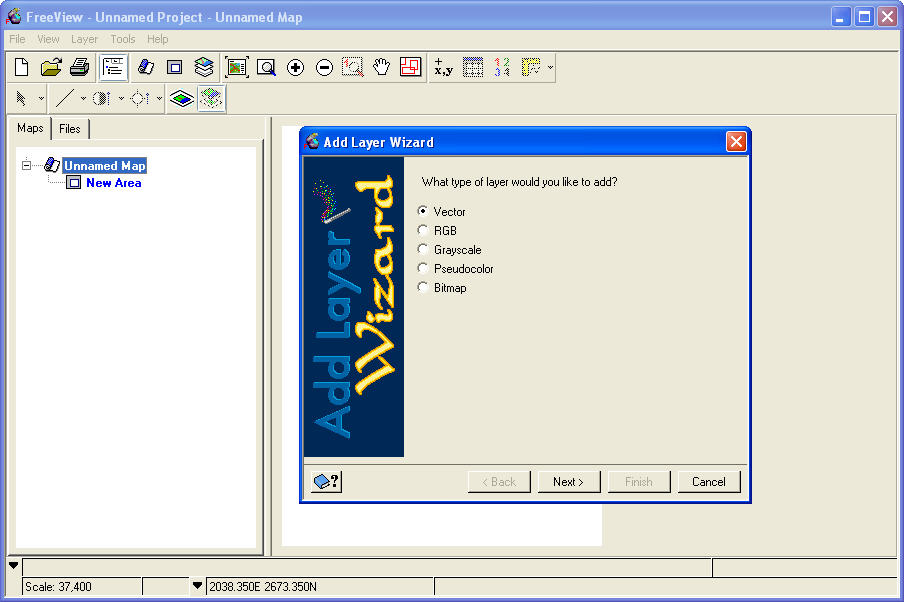Viewport: 904px width, 602px height.
Task: Open the View menu
Action: (x=48, y=39)
